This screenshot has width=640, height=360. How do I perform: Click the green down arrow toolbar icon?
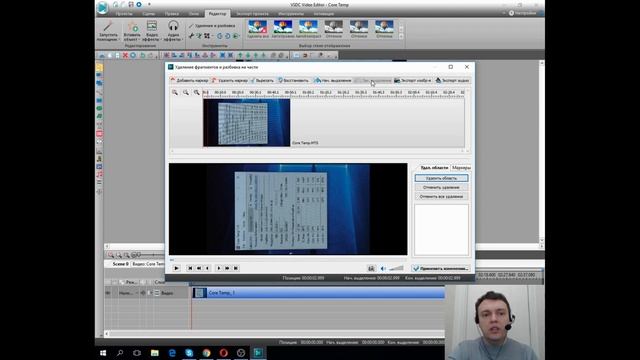tap(248, 55)
